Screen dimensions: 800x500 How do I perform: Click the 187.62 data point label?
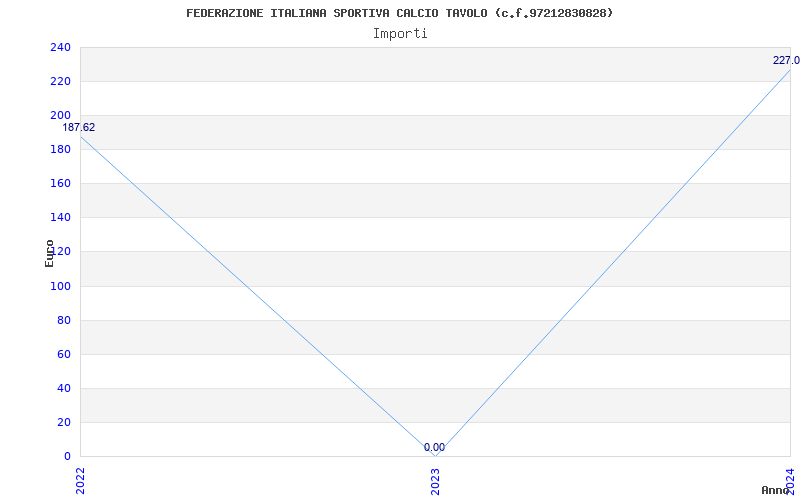click(79, 128)
